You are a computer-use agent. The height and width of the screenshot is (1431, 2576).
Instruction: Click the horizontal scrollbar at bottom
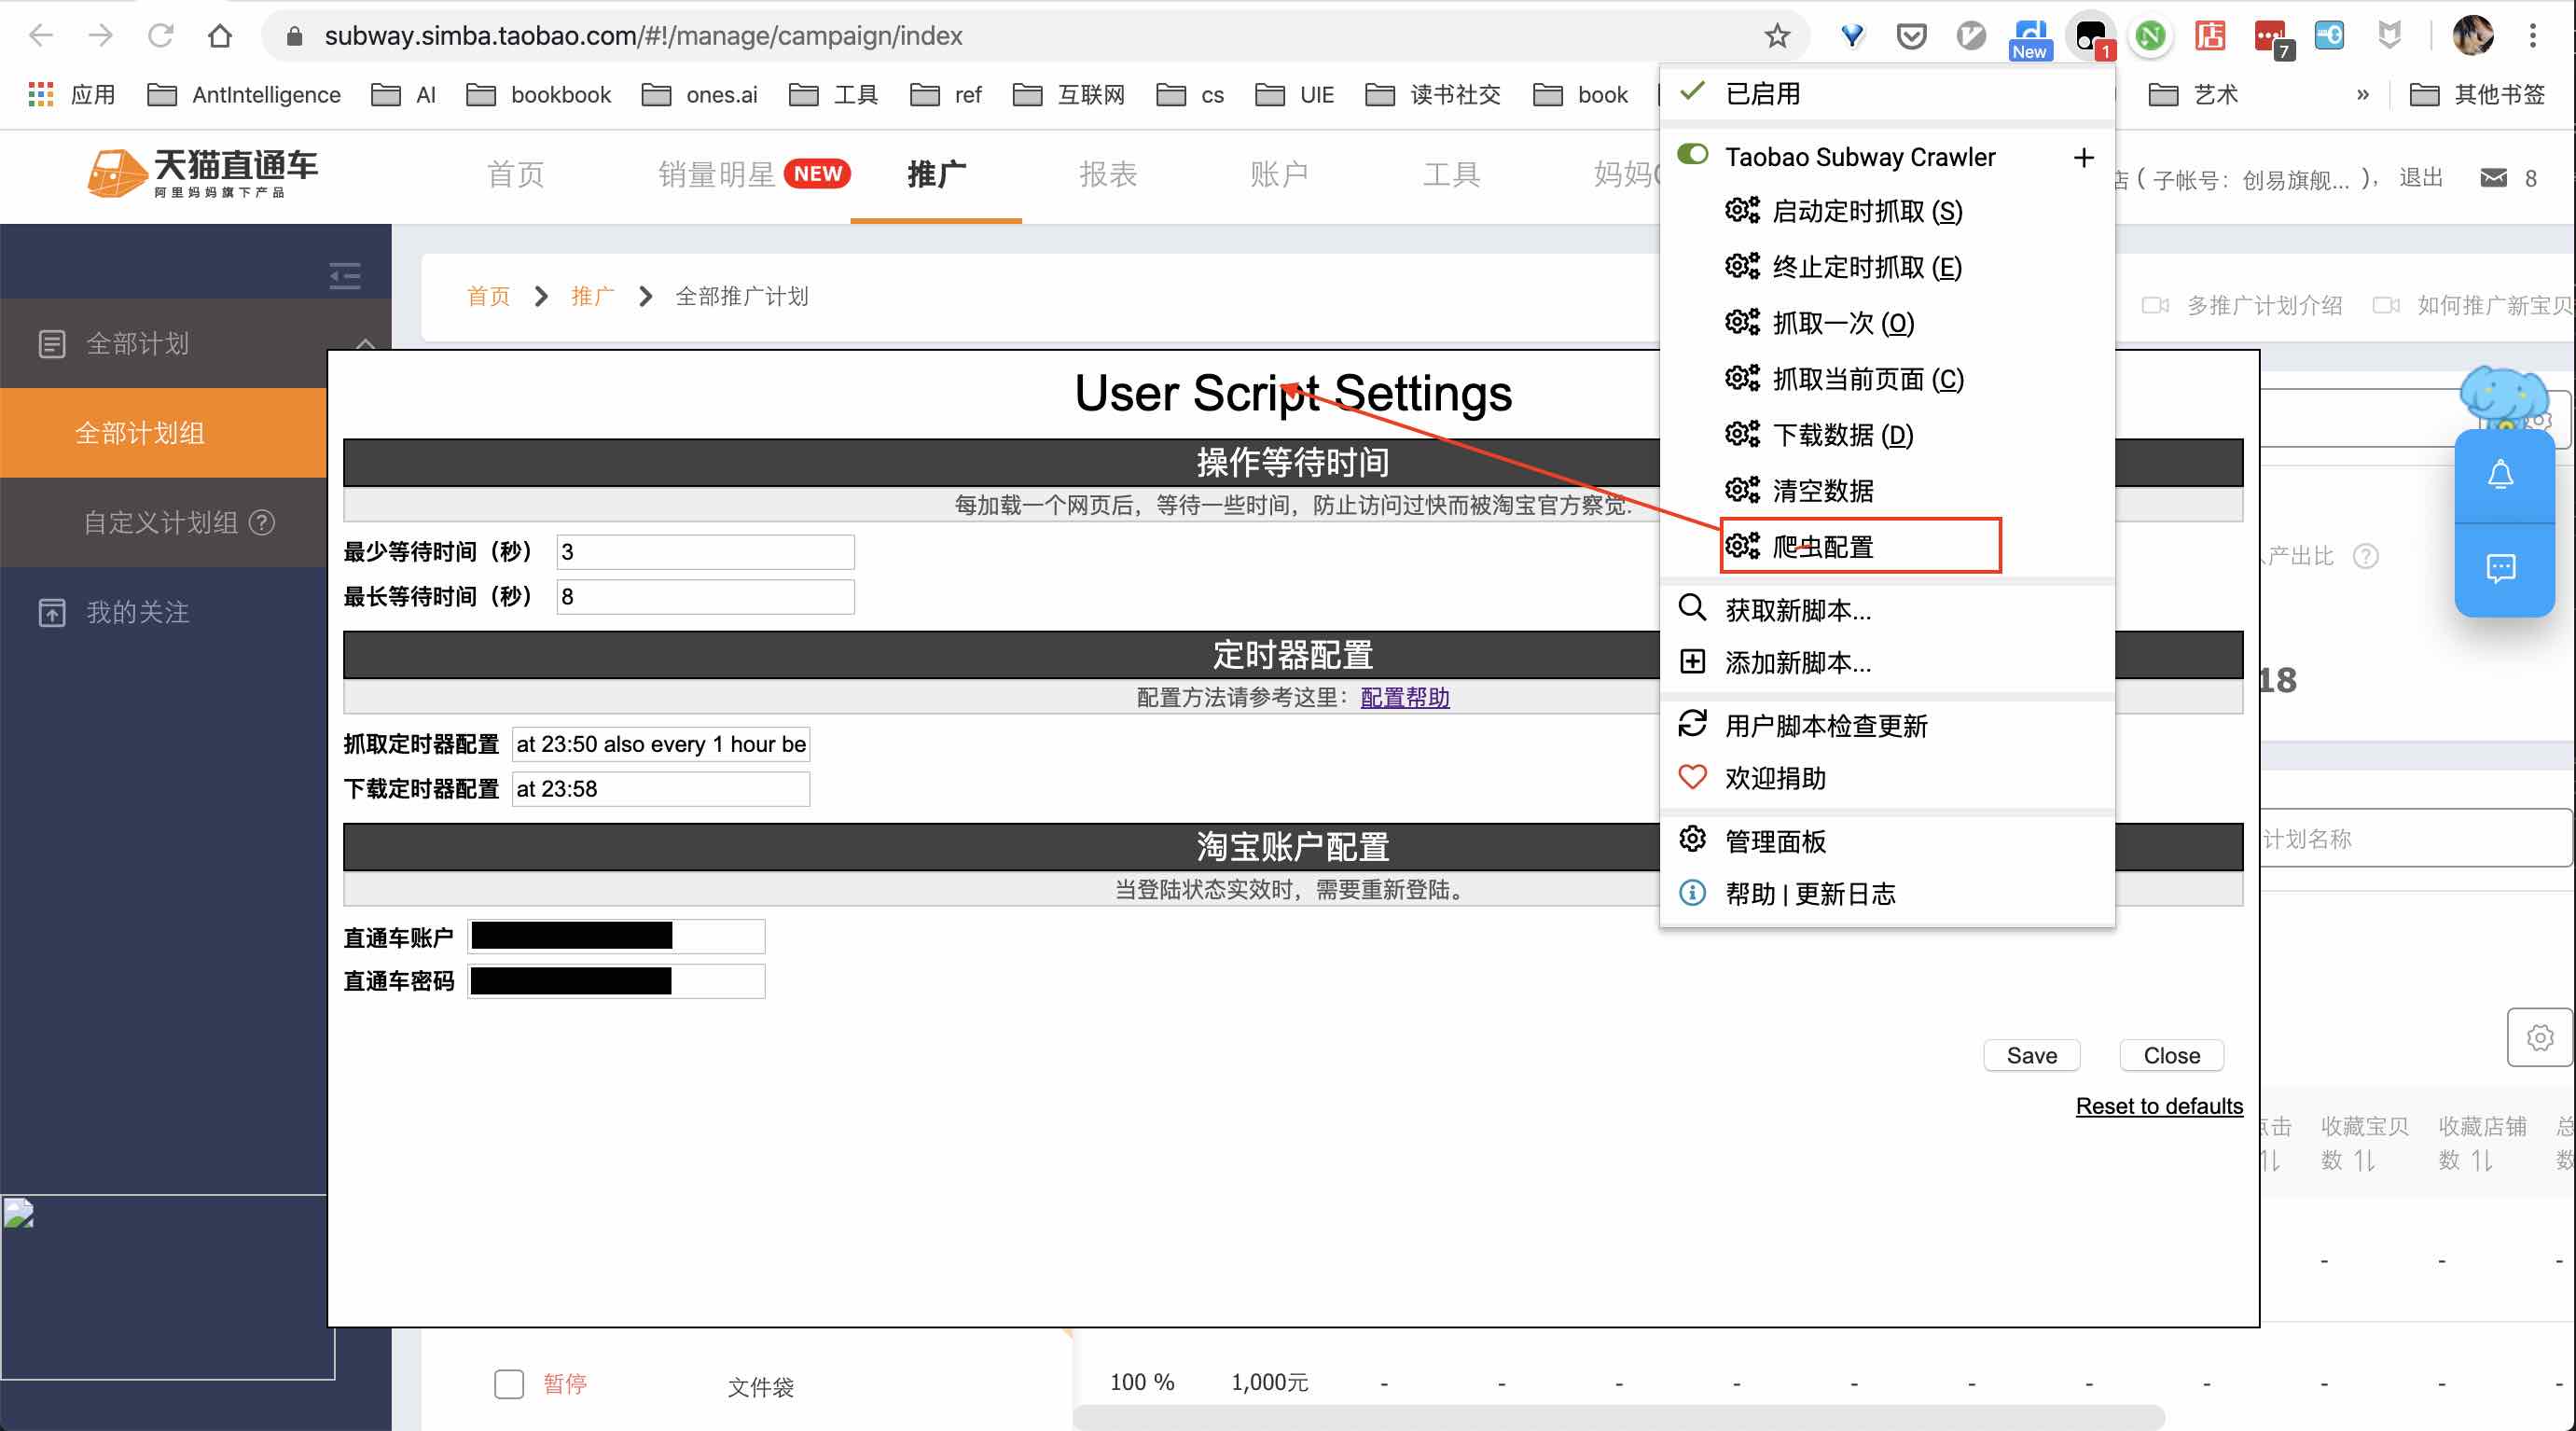[x=1617, y=1416]
